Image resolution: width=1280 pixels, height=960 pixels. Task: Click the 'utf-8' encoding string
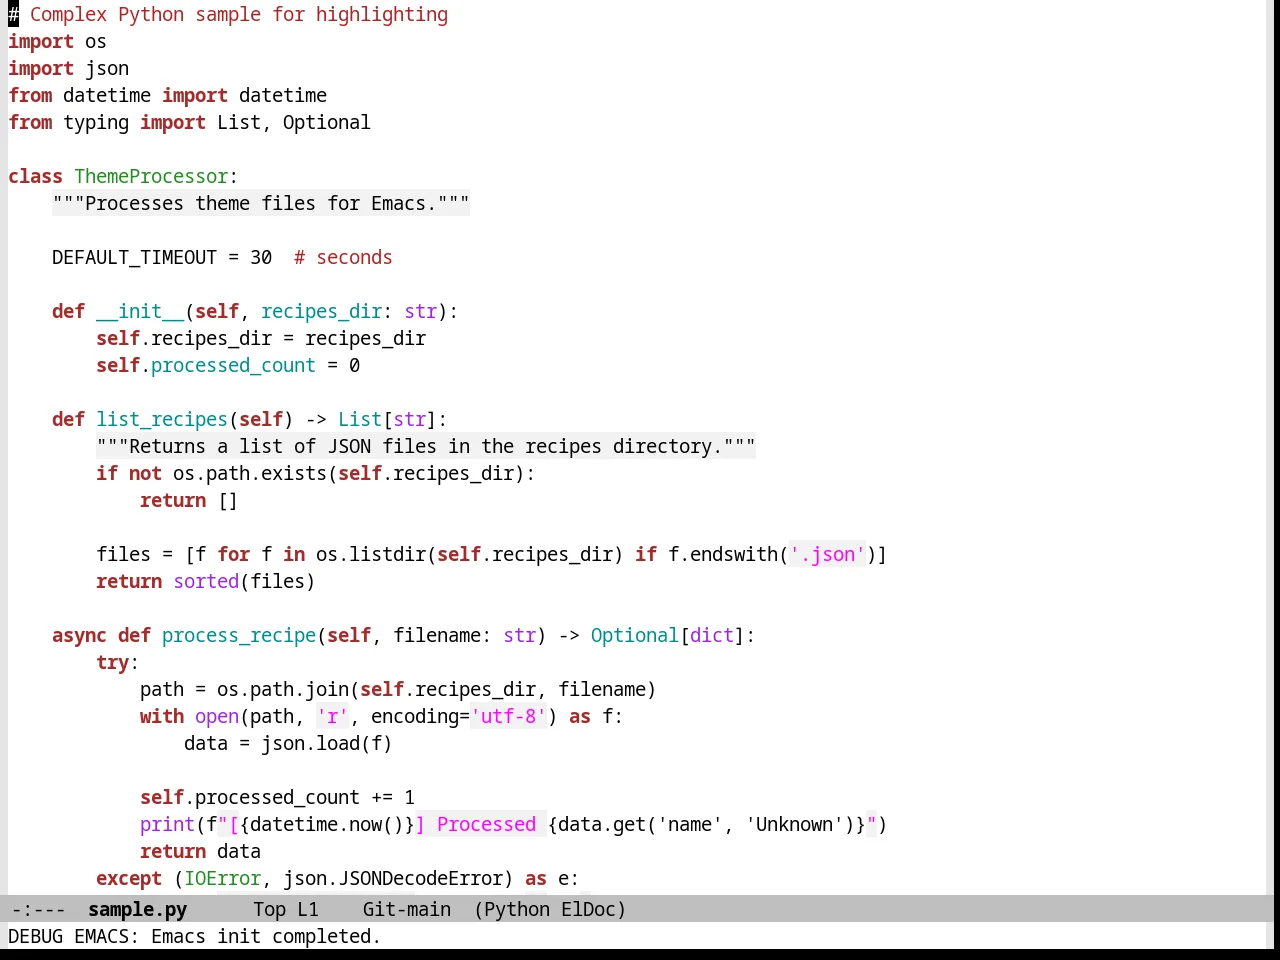click(x=508, y=716)
